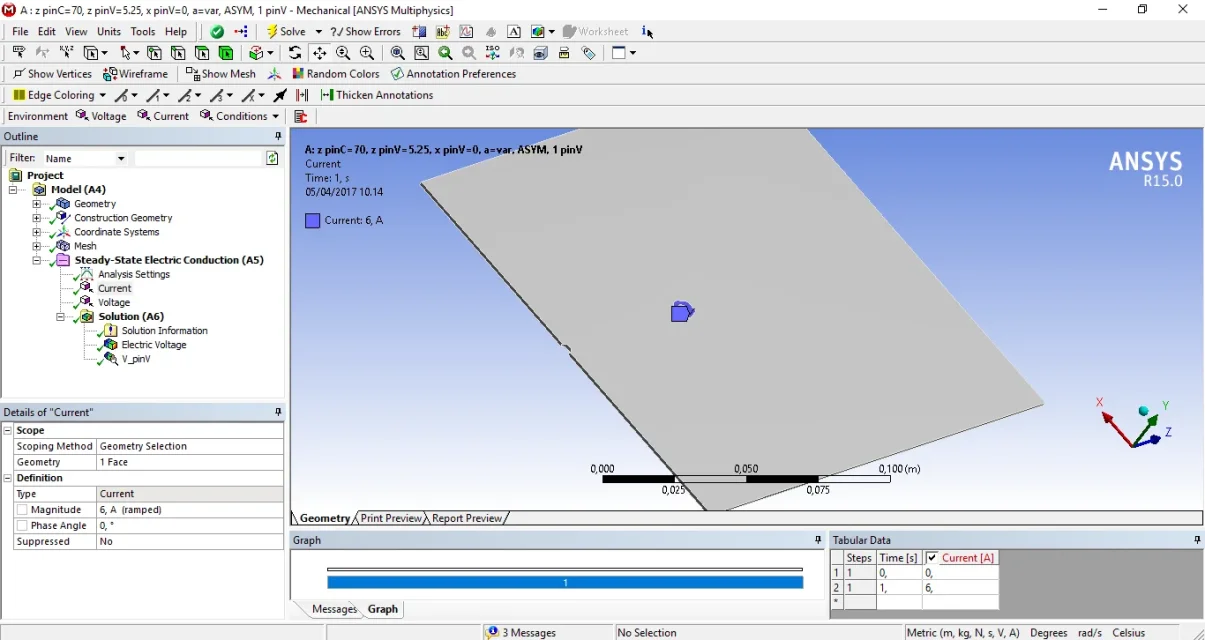
Task: Click the annotation letter A icon
Action: [513, 31]
